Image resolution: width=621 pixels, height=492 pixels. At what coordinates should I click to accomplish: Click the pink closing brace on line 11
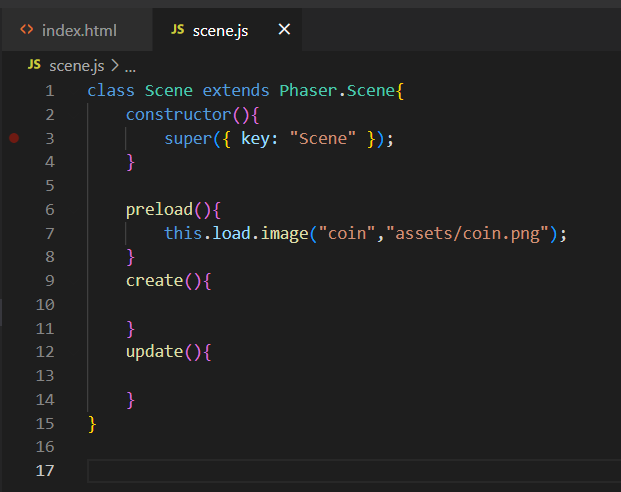click(x=131, y=329)
